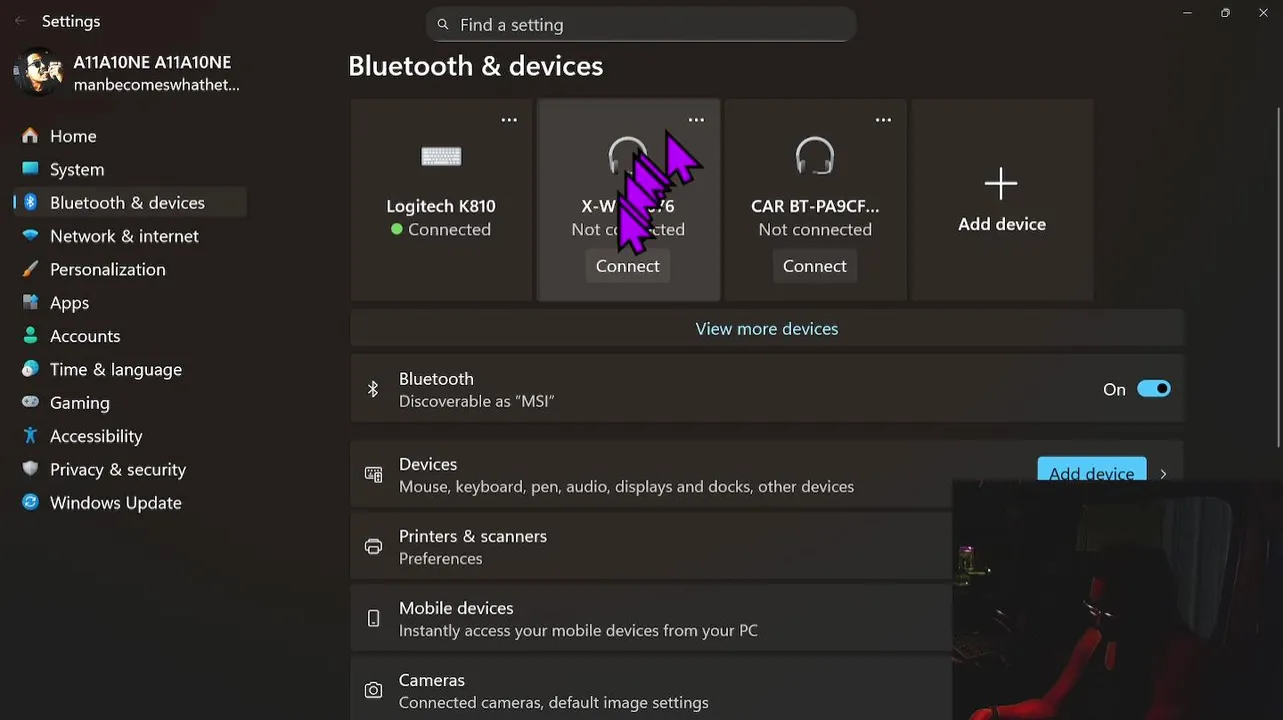This screenshot has width=1283, height=720.
Task: Click the back arrow in Settings
Action: (20, 21)
